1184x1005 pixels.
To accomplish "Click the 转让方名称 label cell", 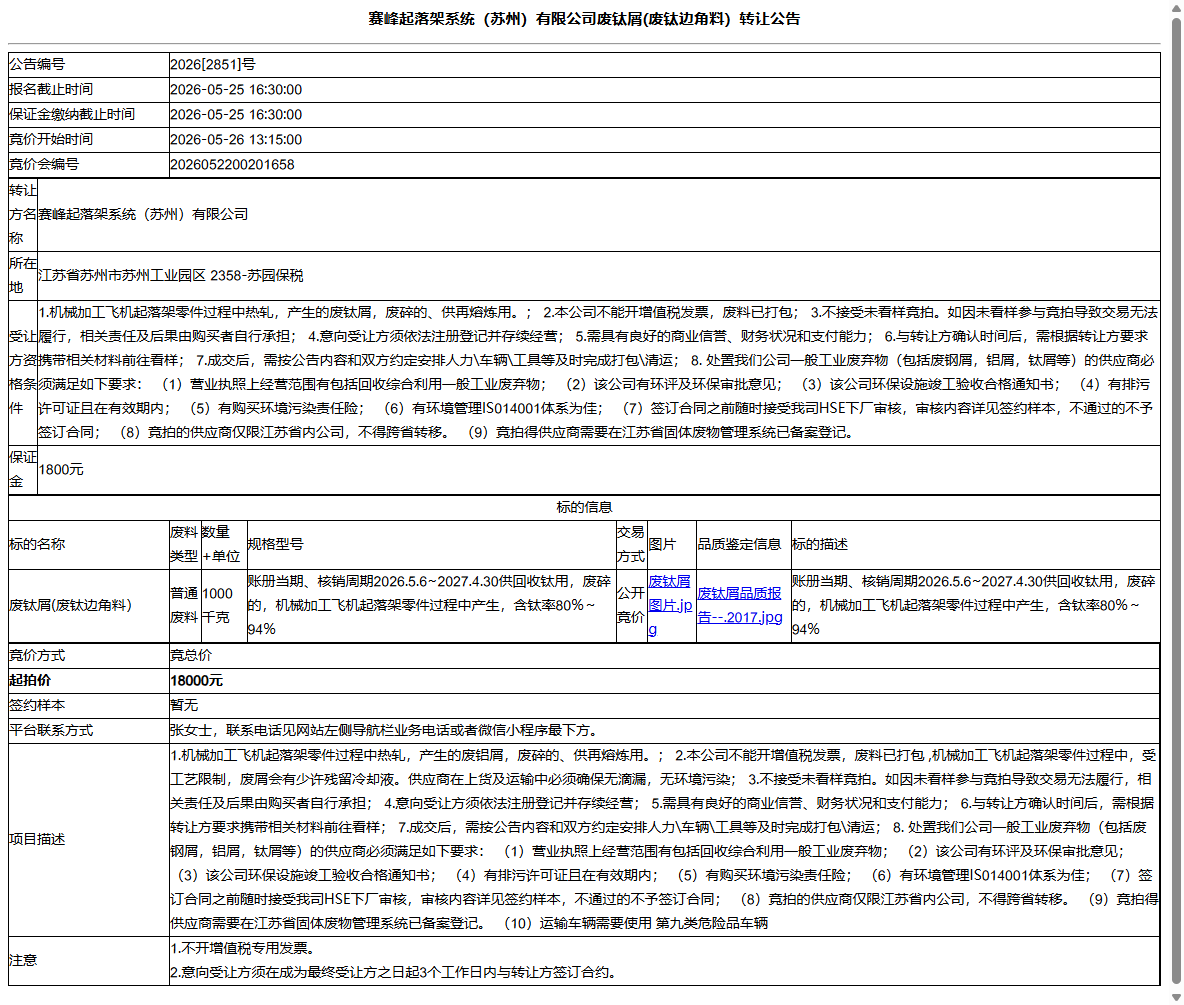I will point(23,214).
